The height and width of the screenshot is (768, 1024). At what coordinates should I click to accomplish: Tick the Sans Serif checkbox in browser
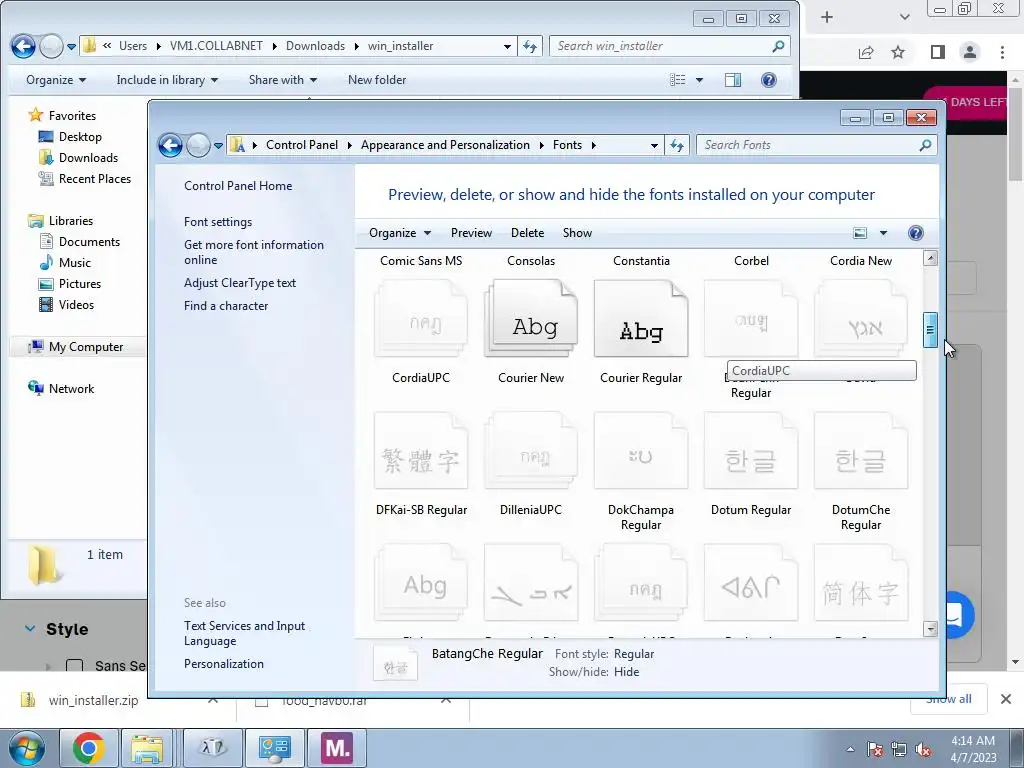[75, 665]
